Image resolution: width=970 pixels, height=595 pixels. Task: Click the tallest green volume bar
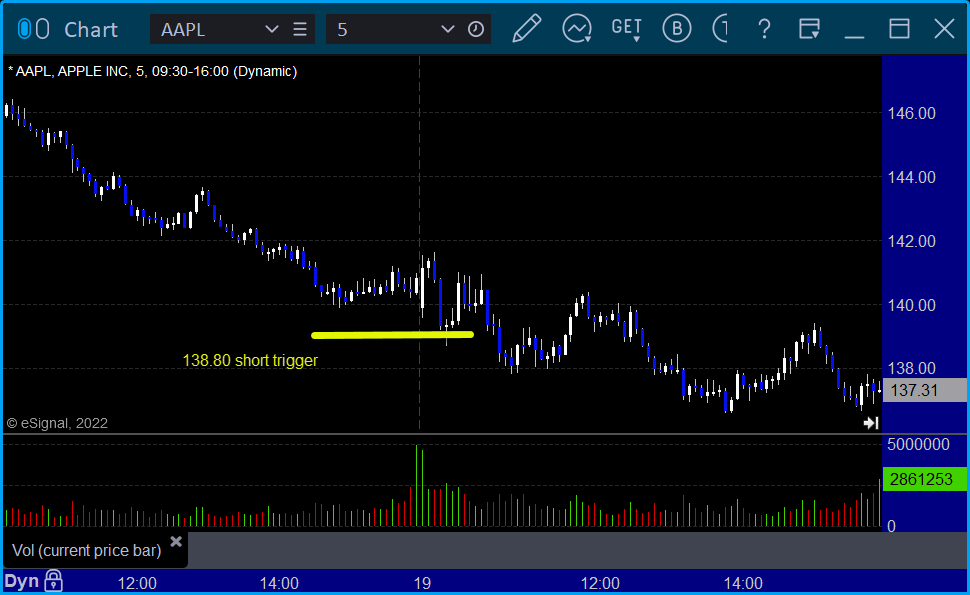pyautogui.click(x=416, y=486)
